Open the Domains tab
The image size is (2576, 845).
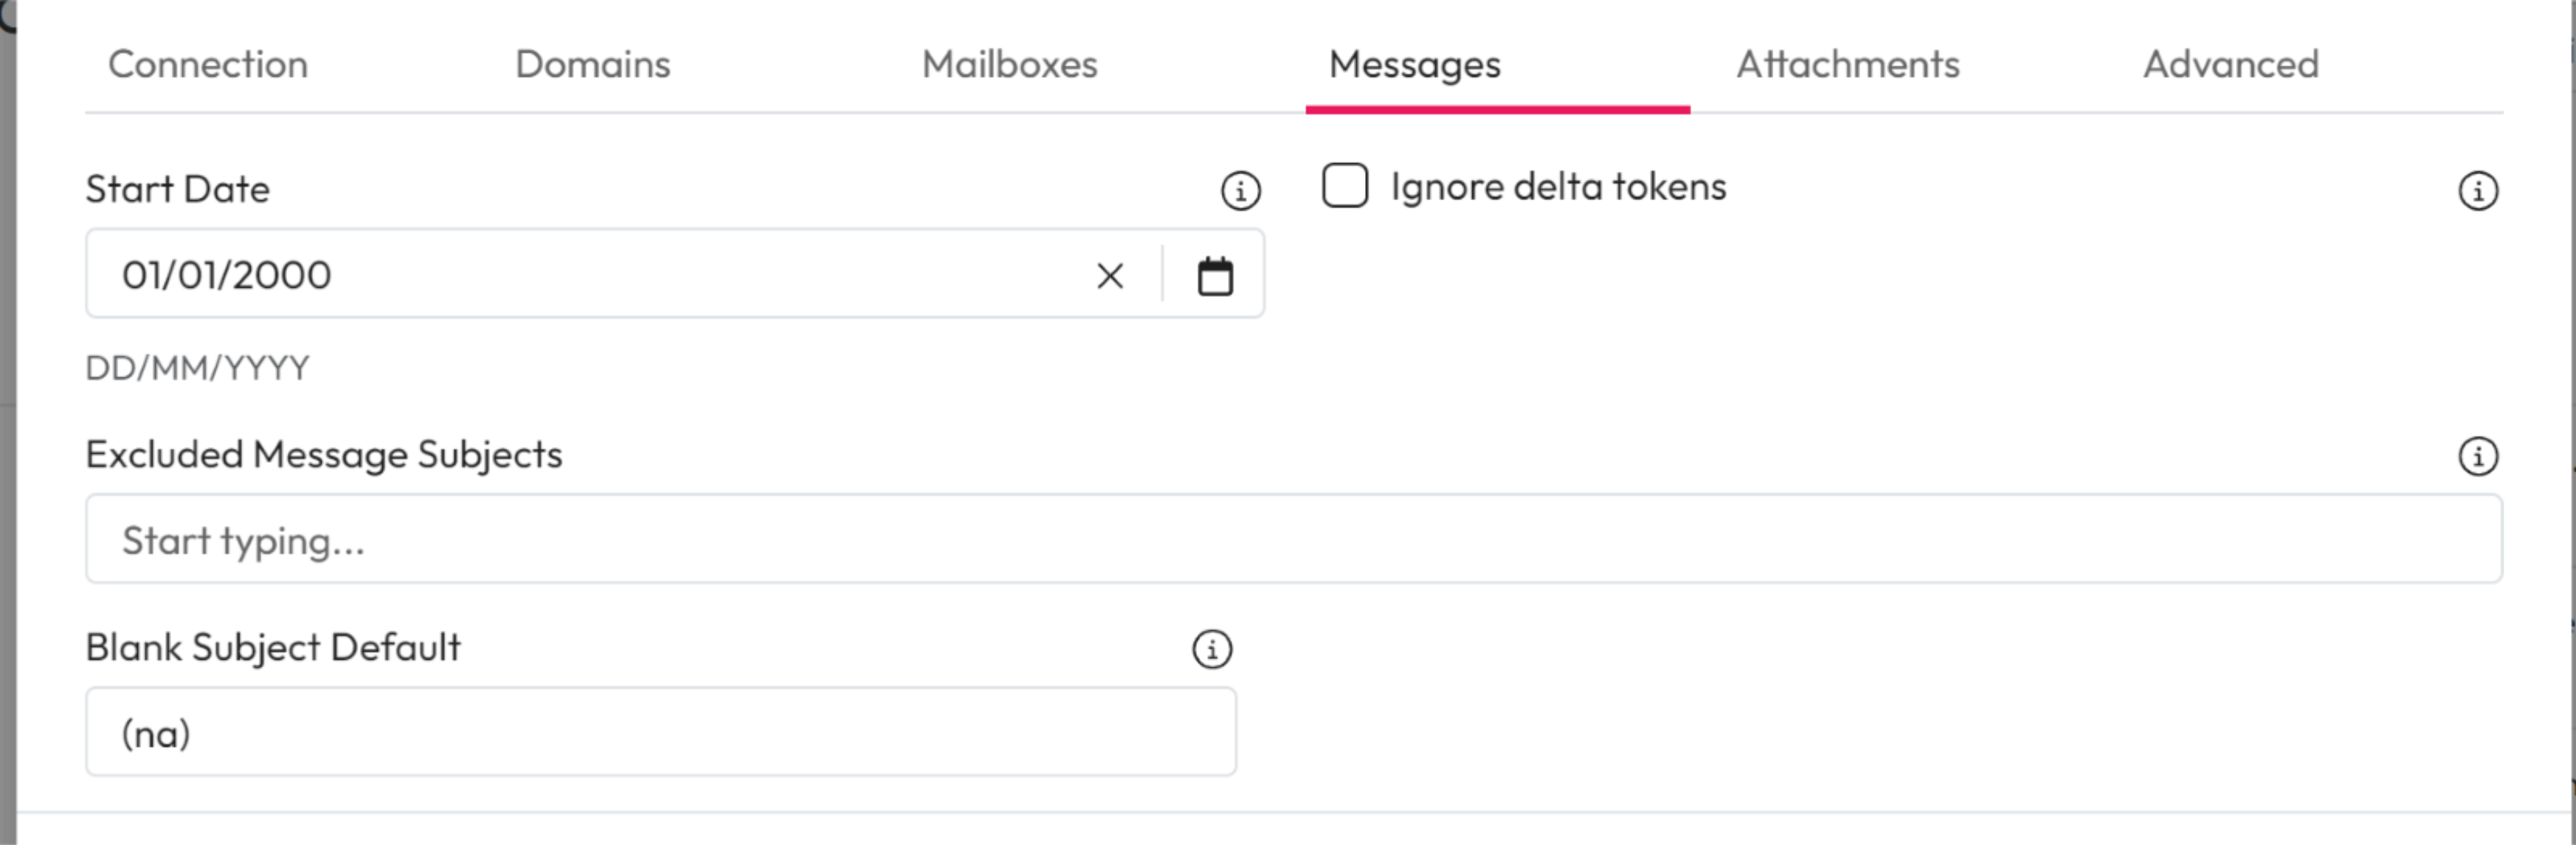coord(593,65)
